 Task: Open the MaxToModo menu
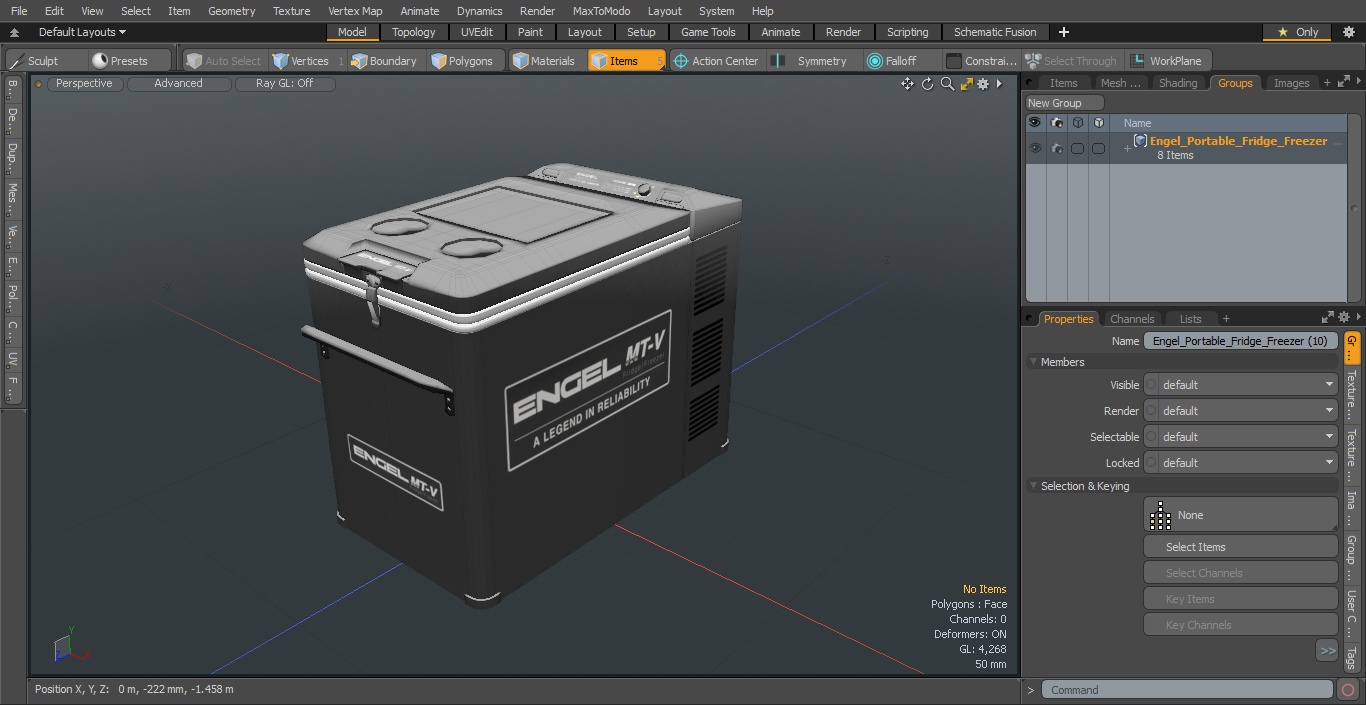[x=601, y=11]
